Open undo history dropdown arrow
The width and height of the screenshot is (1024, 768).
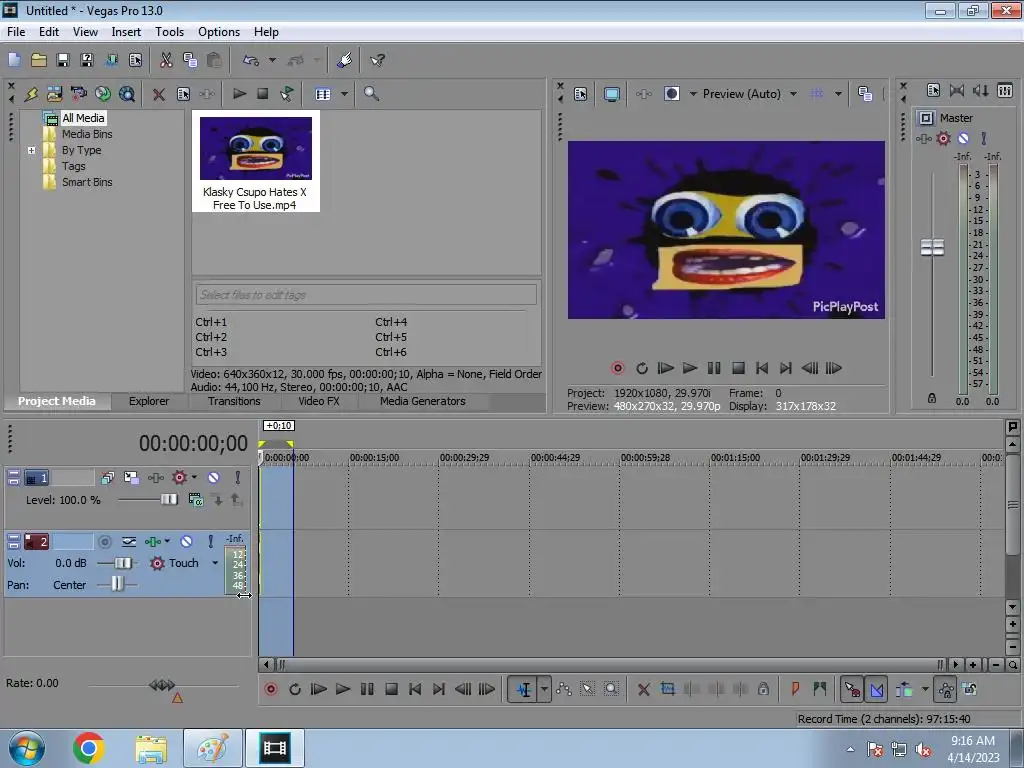(x=272, y=60)
